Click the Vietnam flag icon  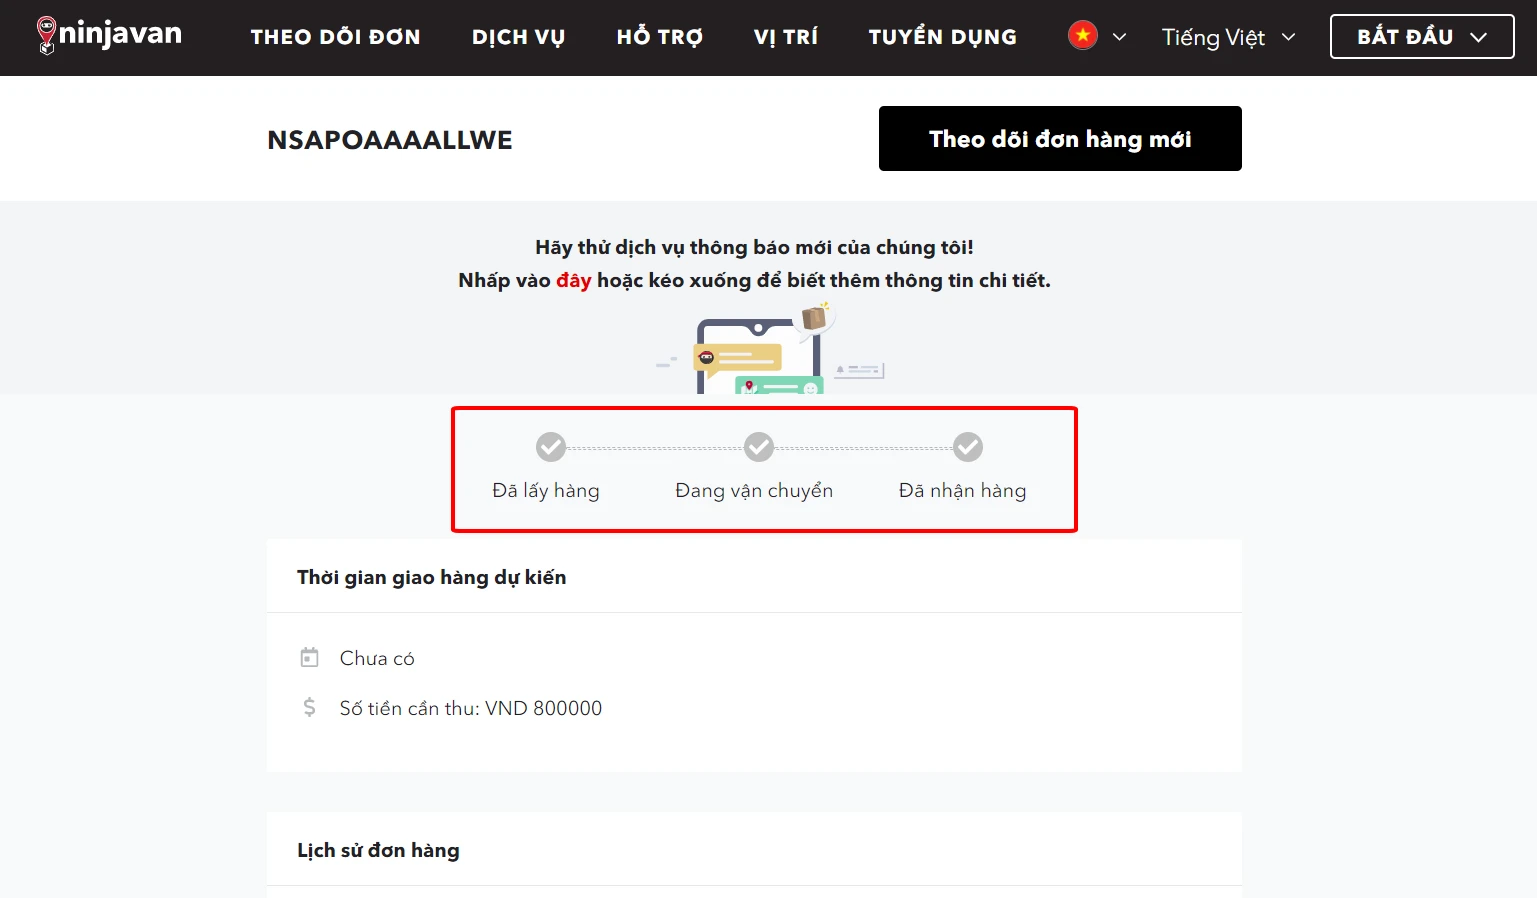point(1082,36)
